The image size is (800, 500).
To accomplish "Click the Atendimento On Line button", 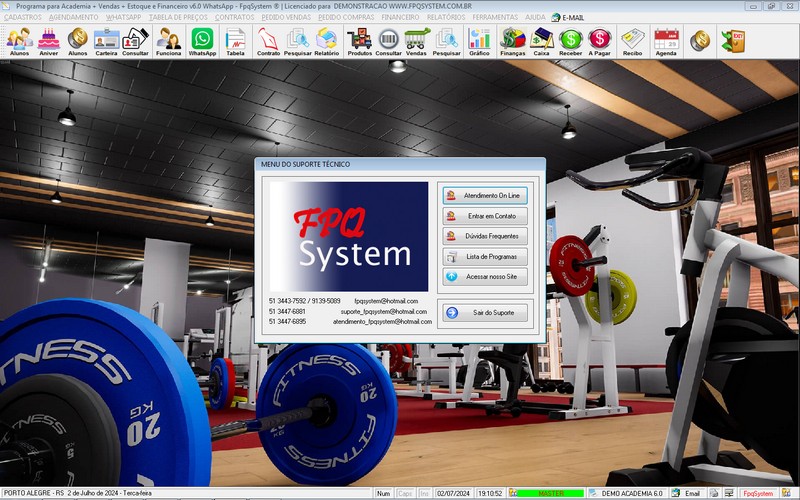I will point(485,195).
